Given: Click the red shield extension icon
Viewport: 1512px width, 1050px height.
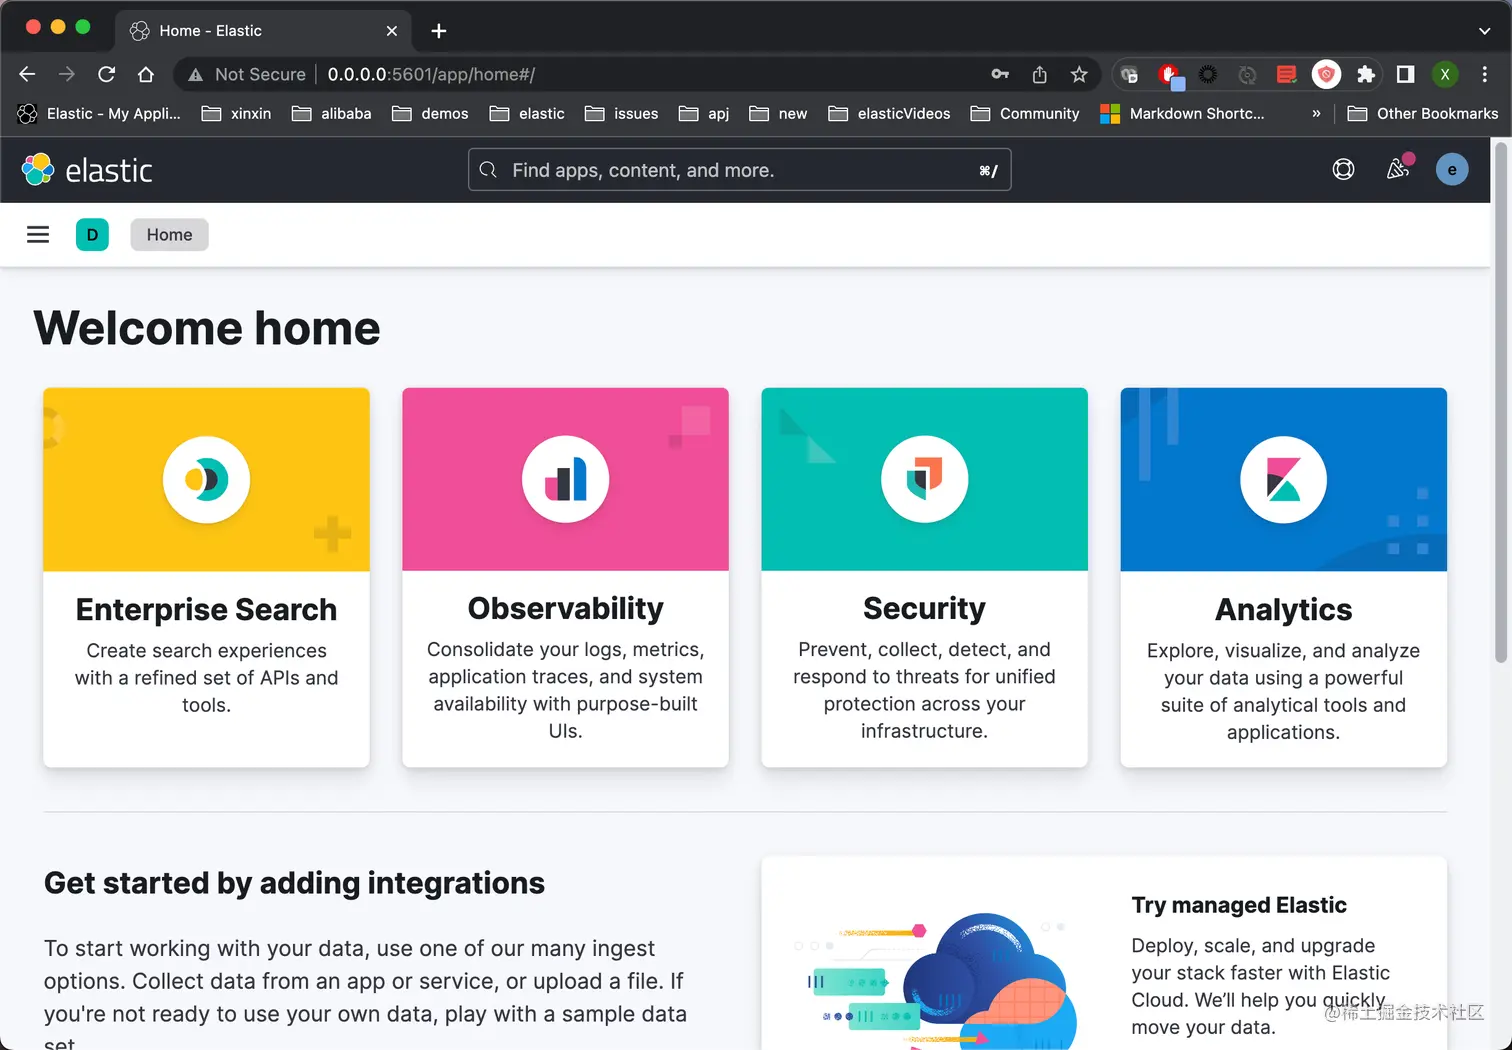Looking at the screenshot, I should tap(1326, 74).
